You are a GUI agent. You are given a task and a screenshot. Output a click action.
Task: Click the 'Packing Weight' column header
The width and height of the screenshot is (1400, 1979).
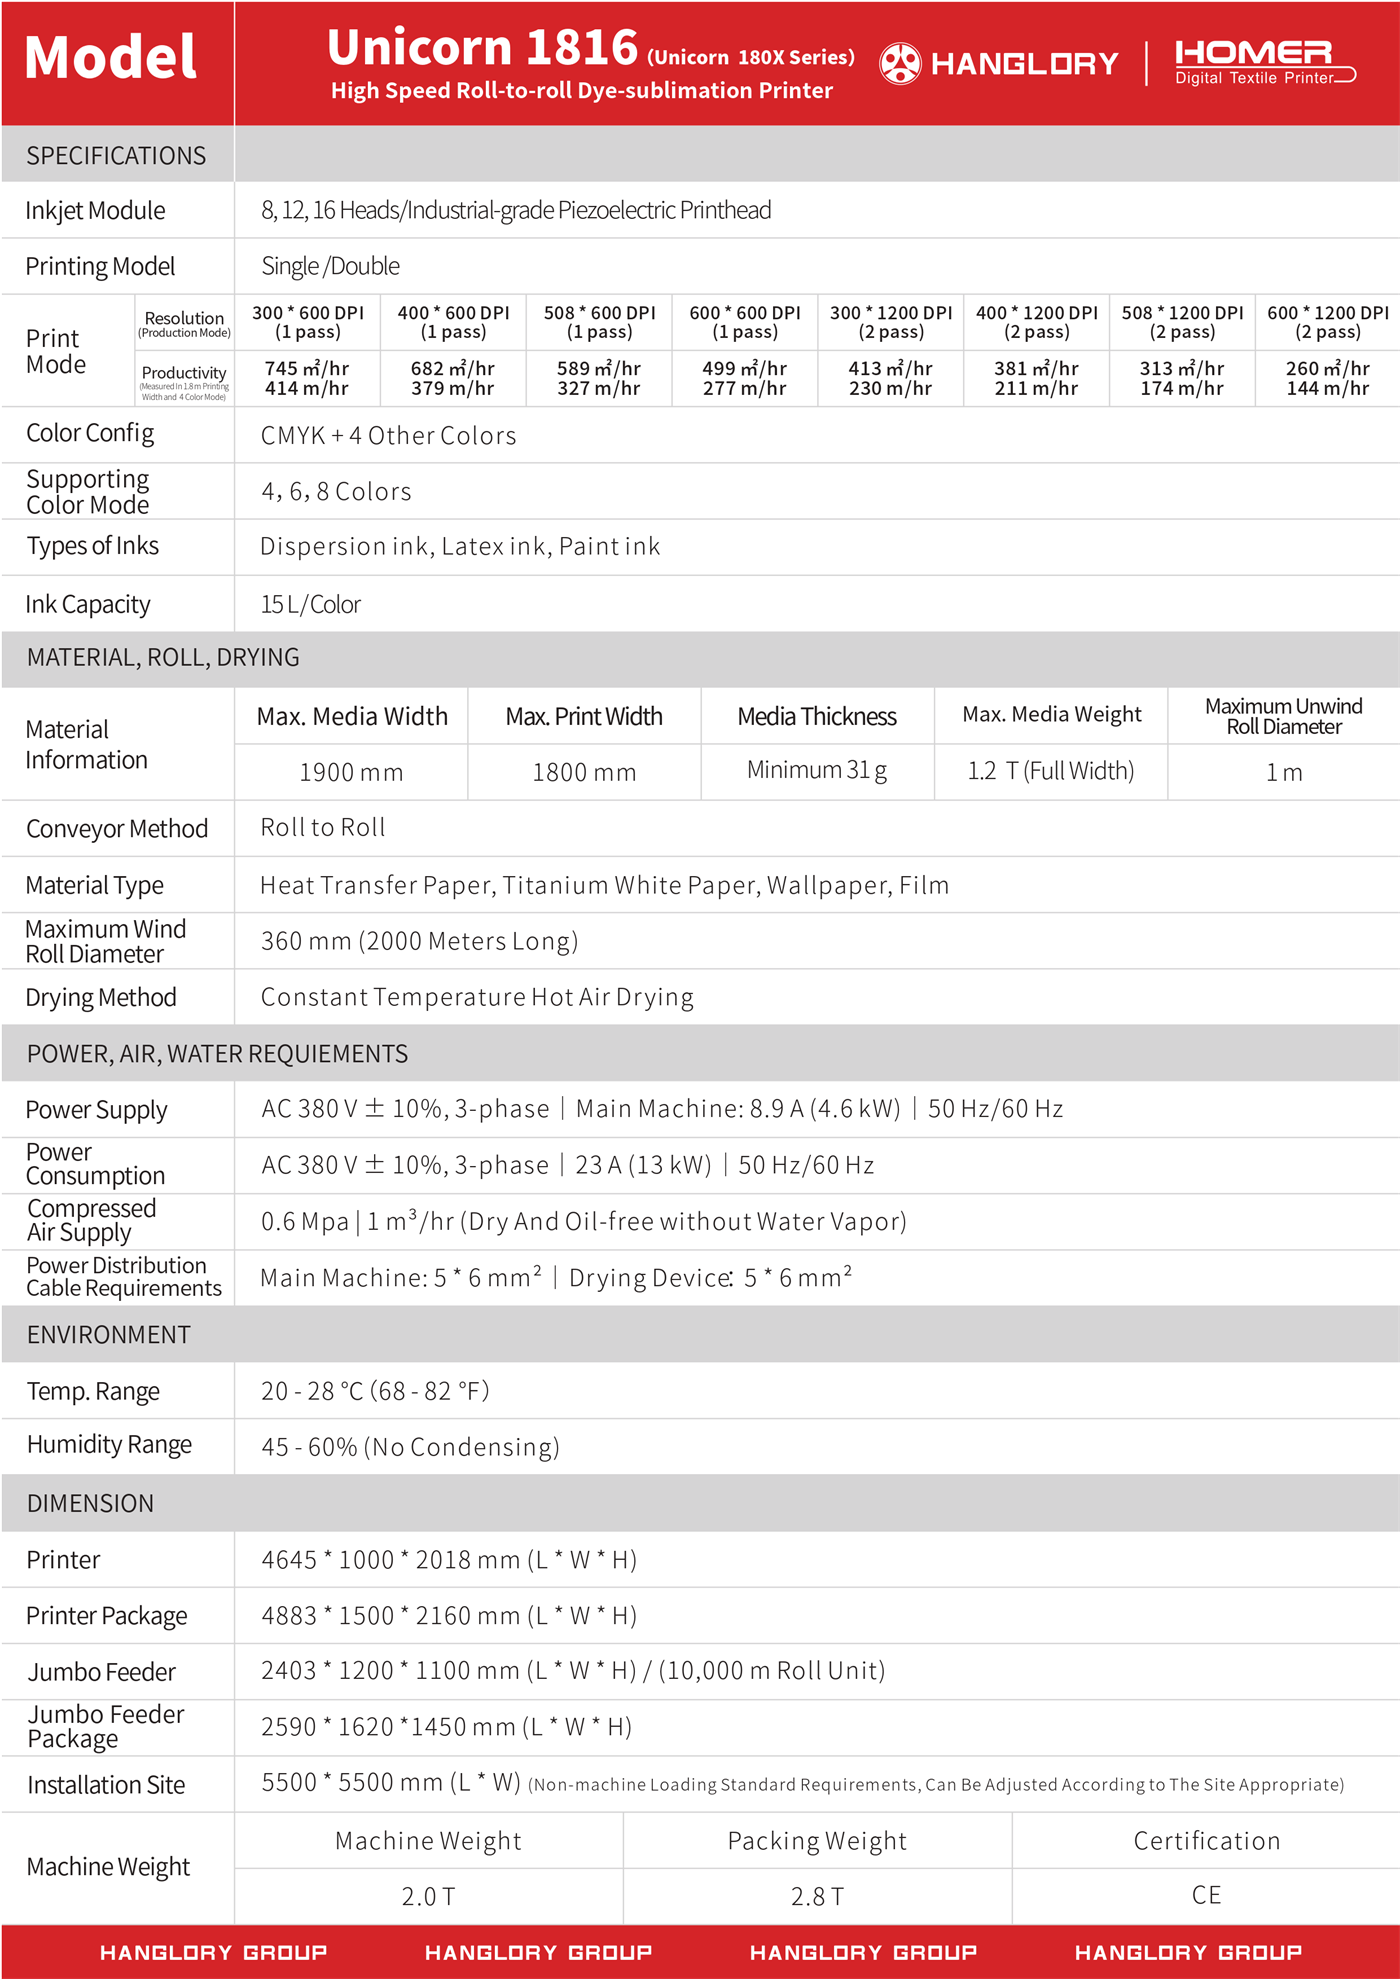[x=817, y=1841]
